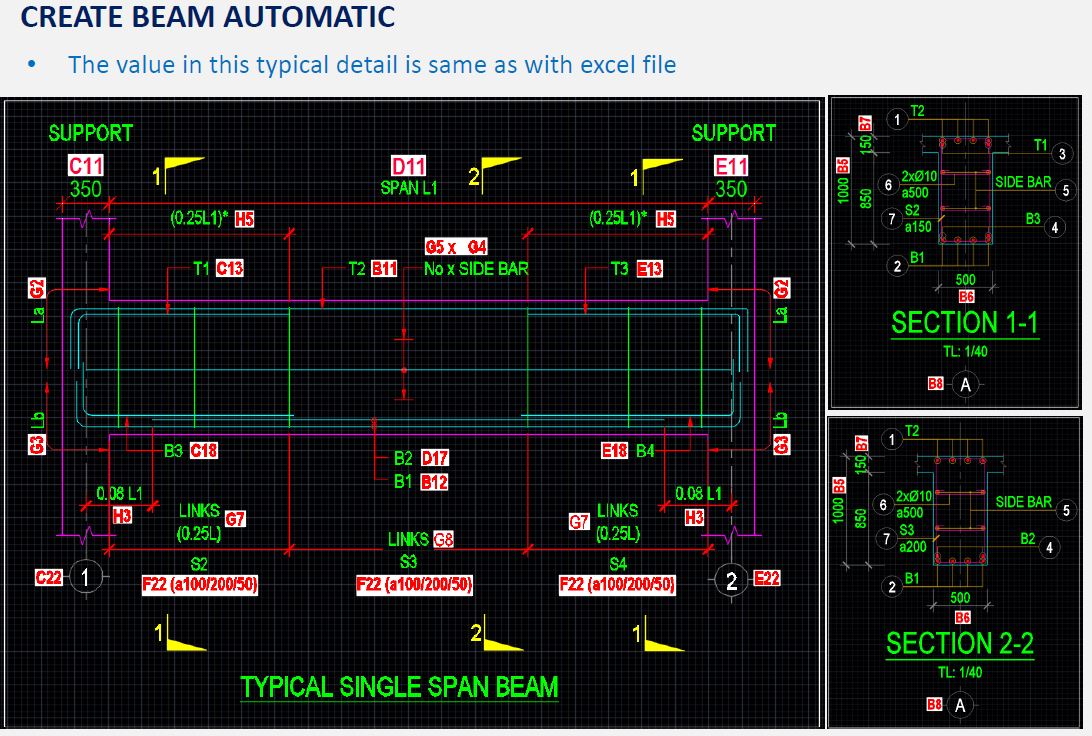Click the H5 tag near the left support
The width and height of the screenshot is (1092, 736).
[x=244, y=219]
